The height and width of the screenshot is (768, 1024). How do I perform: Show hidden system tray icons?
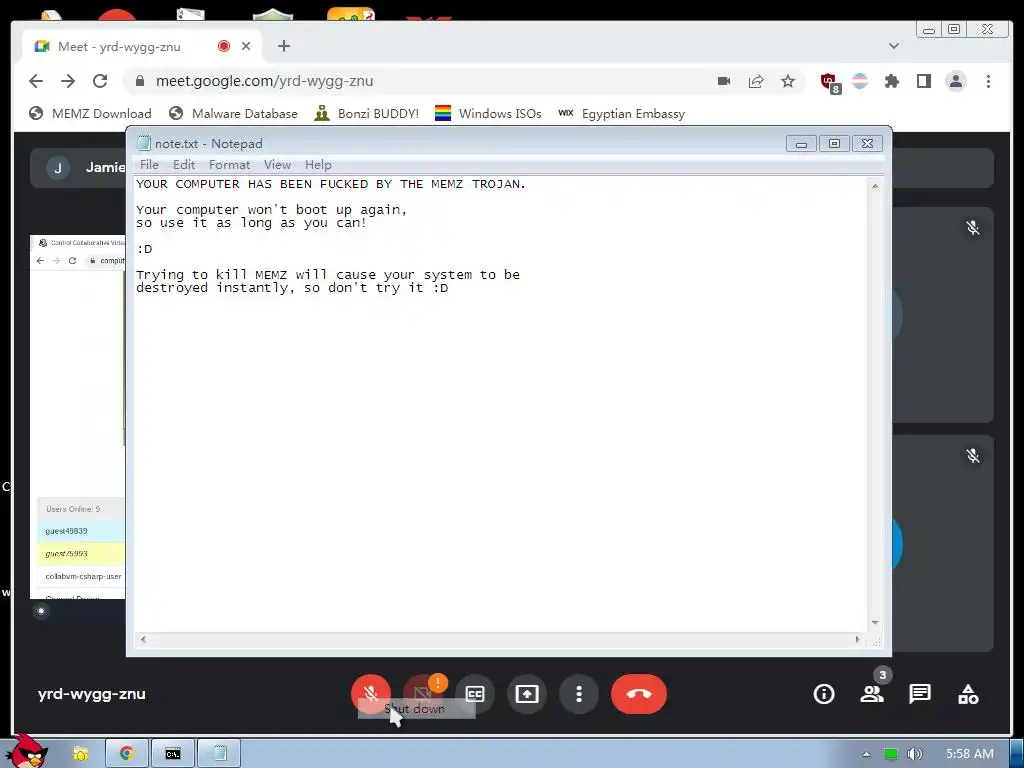[866, 754]
